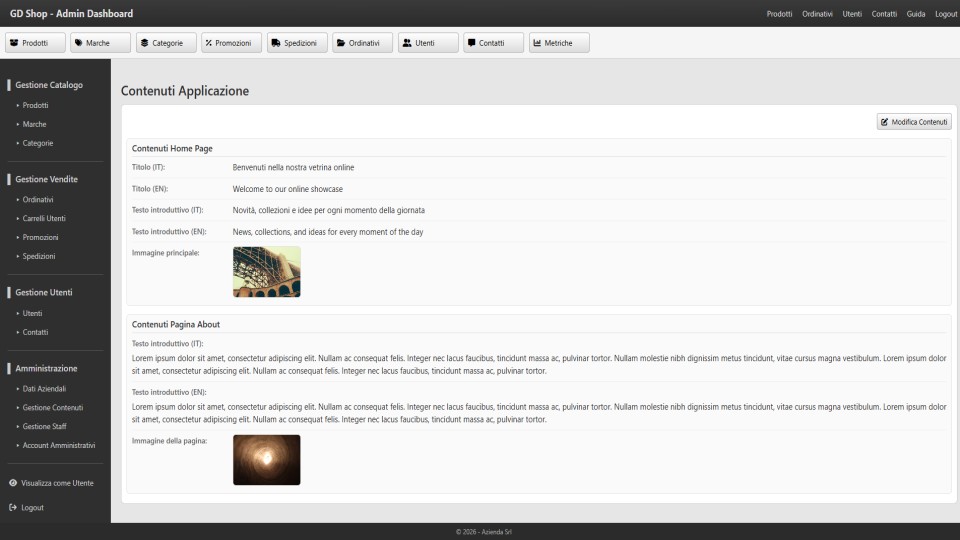960x540 pixels.
Task: Click the Contenuti Home Page section title
Action: (x=172, y=148)
